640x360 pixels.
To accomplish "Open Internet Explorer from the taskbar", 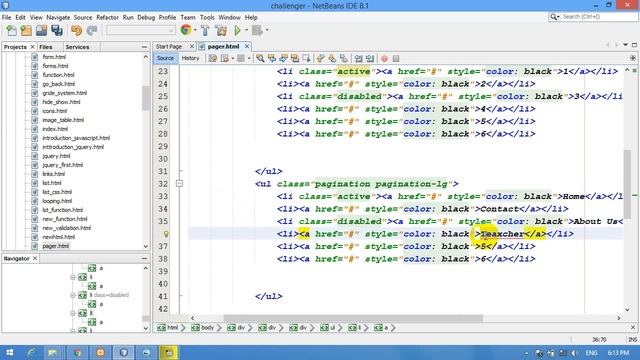I will pyautogui.click(x=31, y=352).
